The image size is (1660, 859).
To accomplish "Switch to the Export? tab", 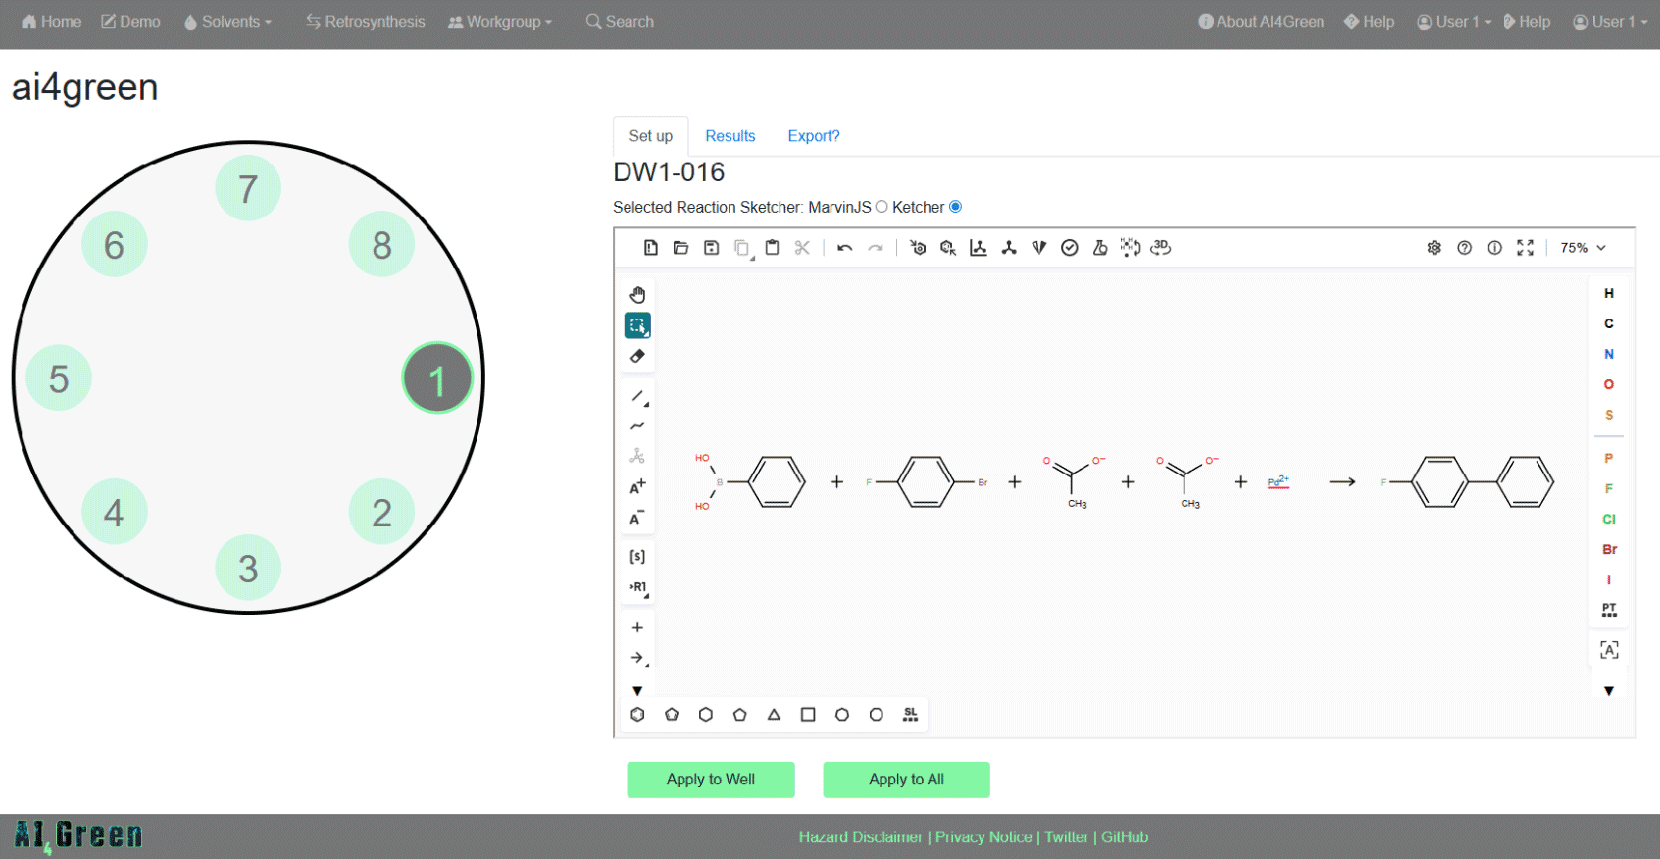I will (x=813, y=136).
